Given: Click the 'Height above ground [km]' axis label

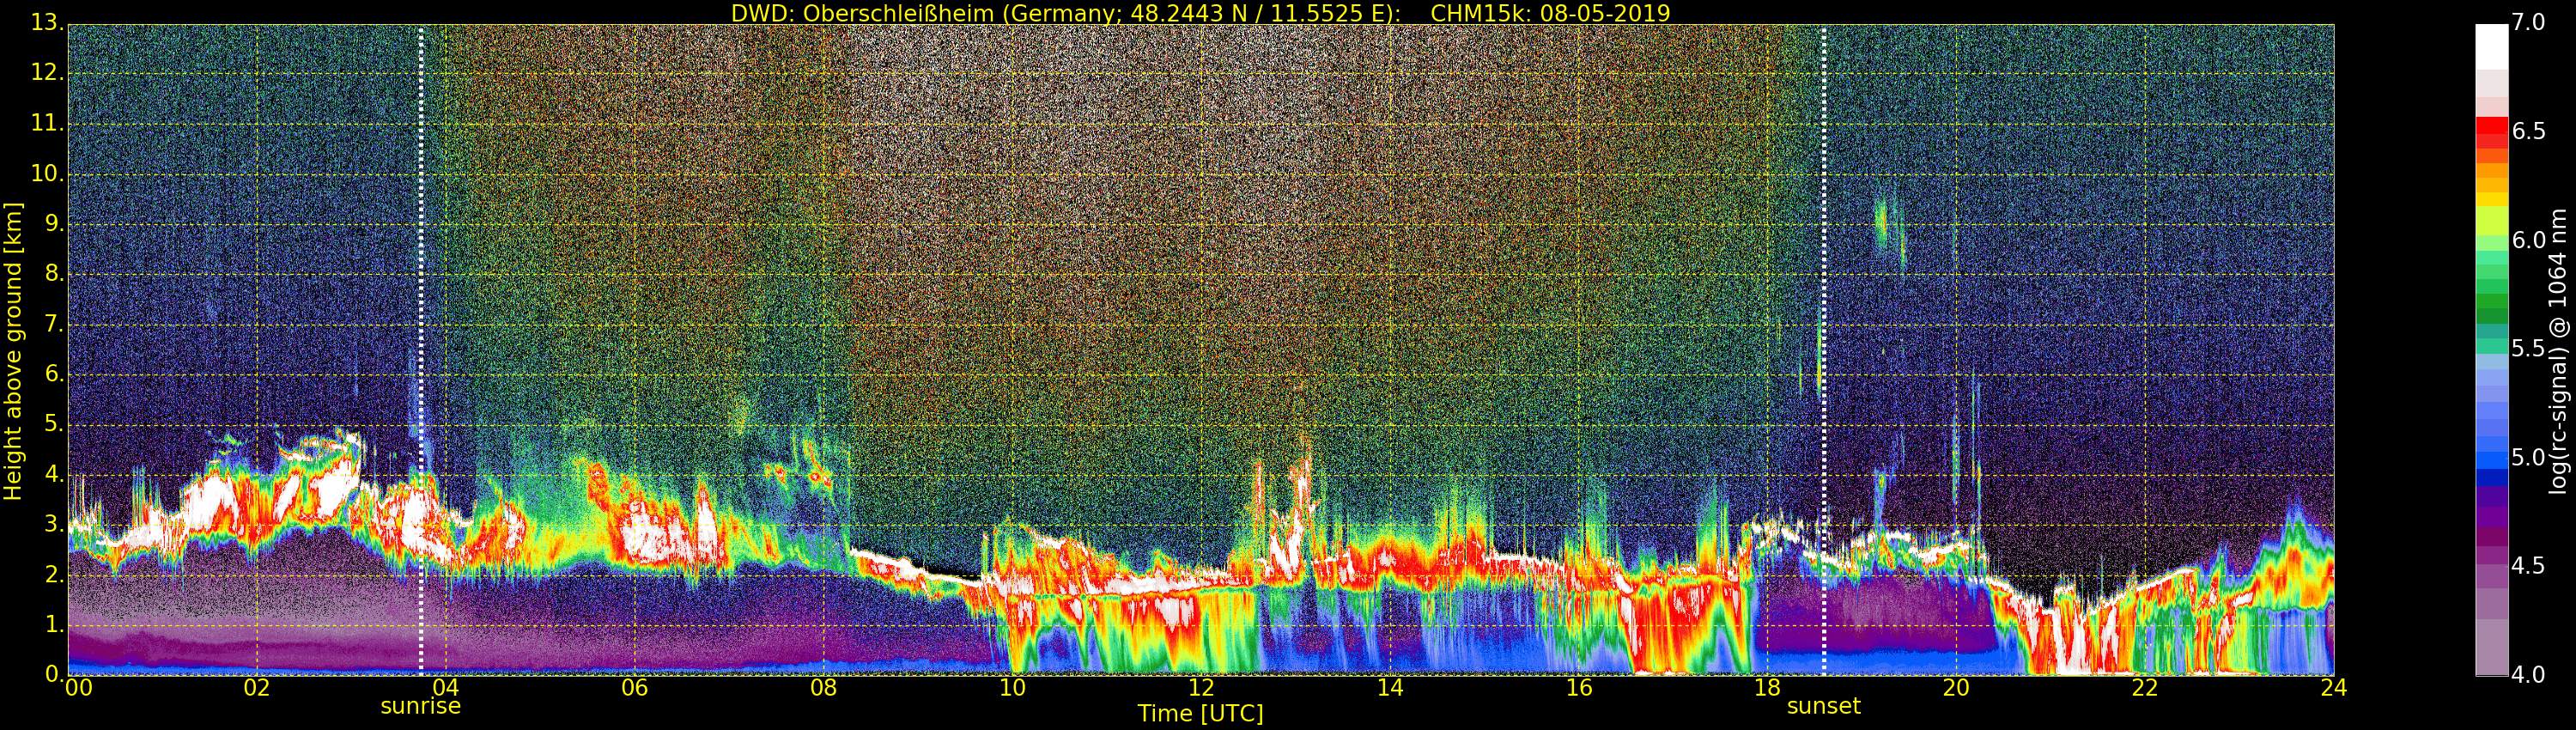Looking at the screenshot, I should [13, 350].
